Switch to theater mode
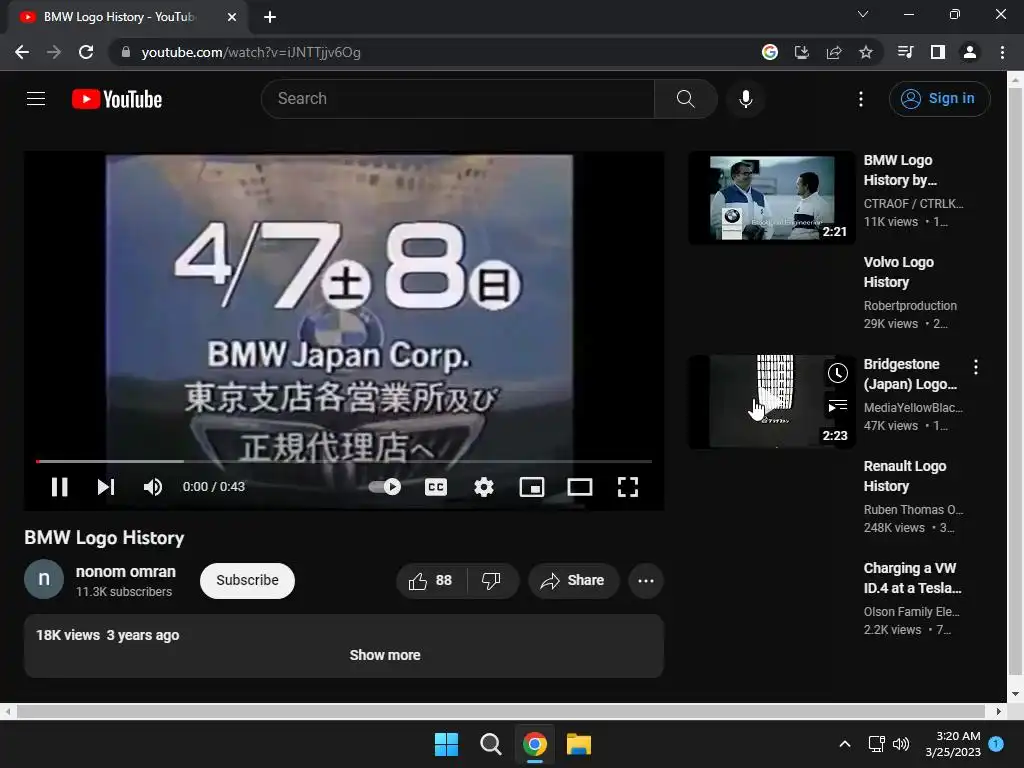 click(580, 487)
